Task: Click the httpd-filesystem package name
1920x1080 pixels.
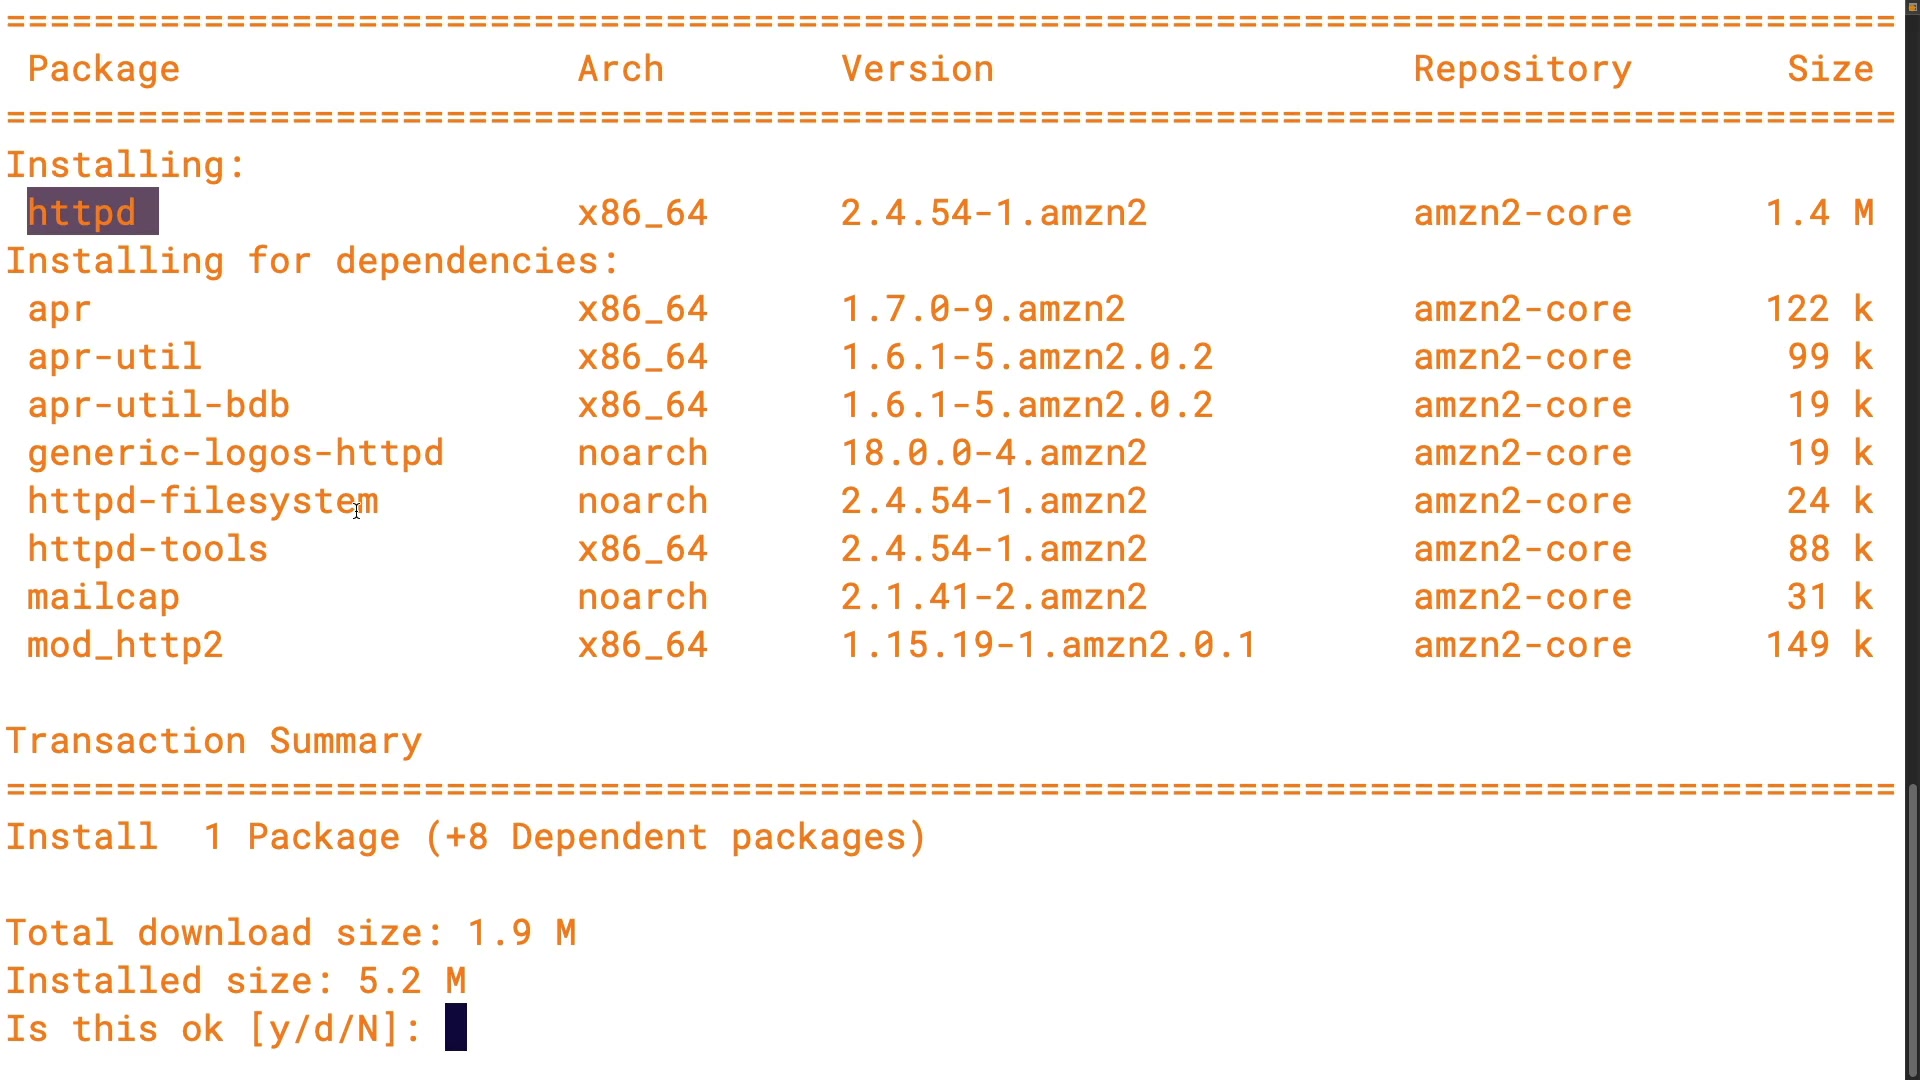Action: 202,501
